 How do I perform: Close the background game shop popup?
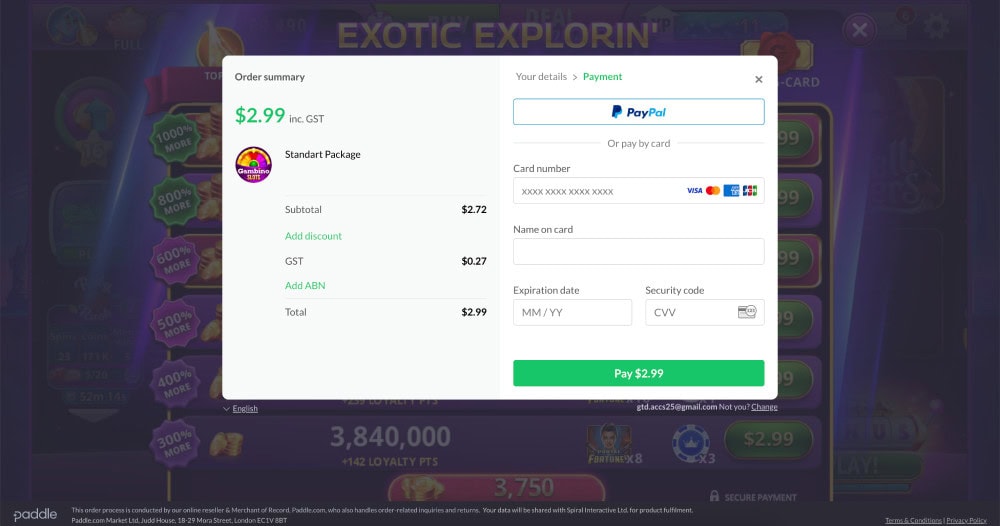859,30
